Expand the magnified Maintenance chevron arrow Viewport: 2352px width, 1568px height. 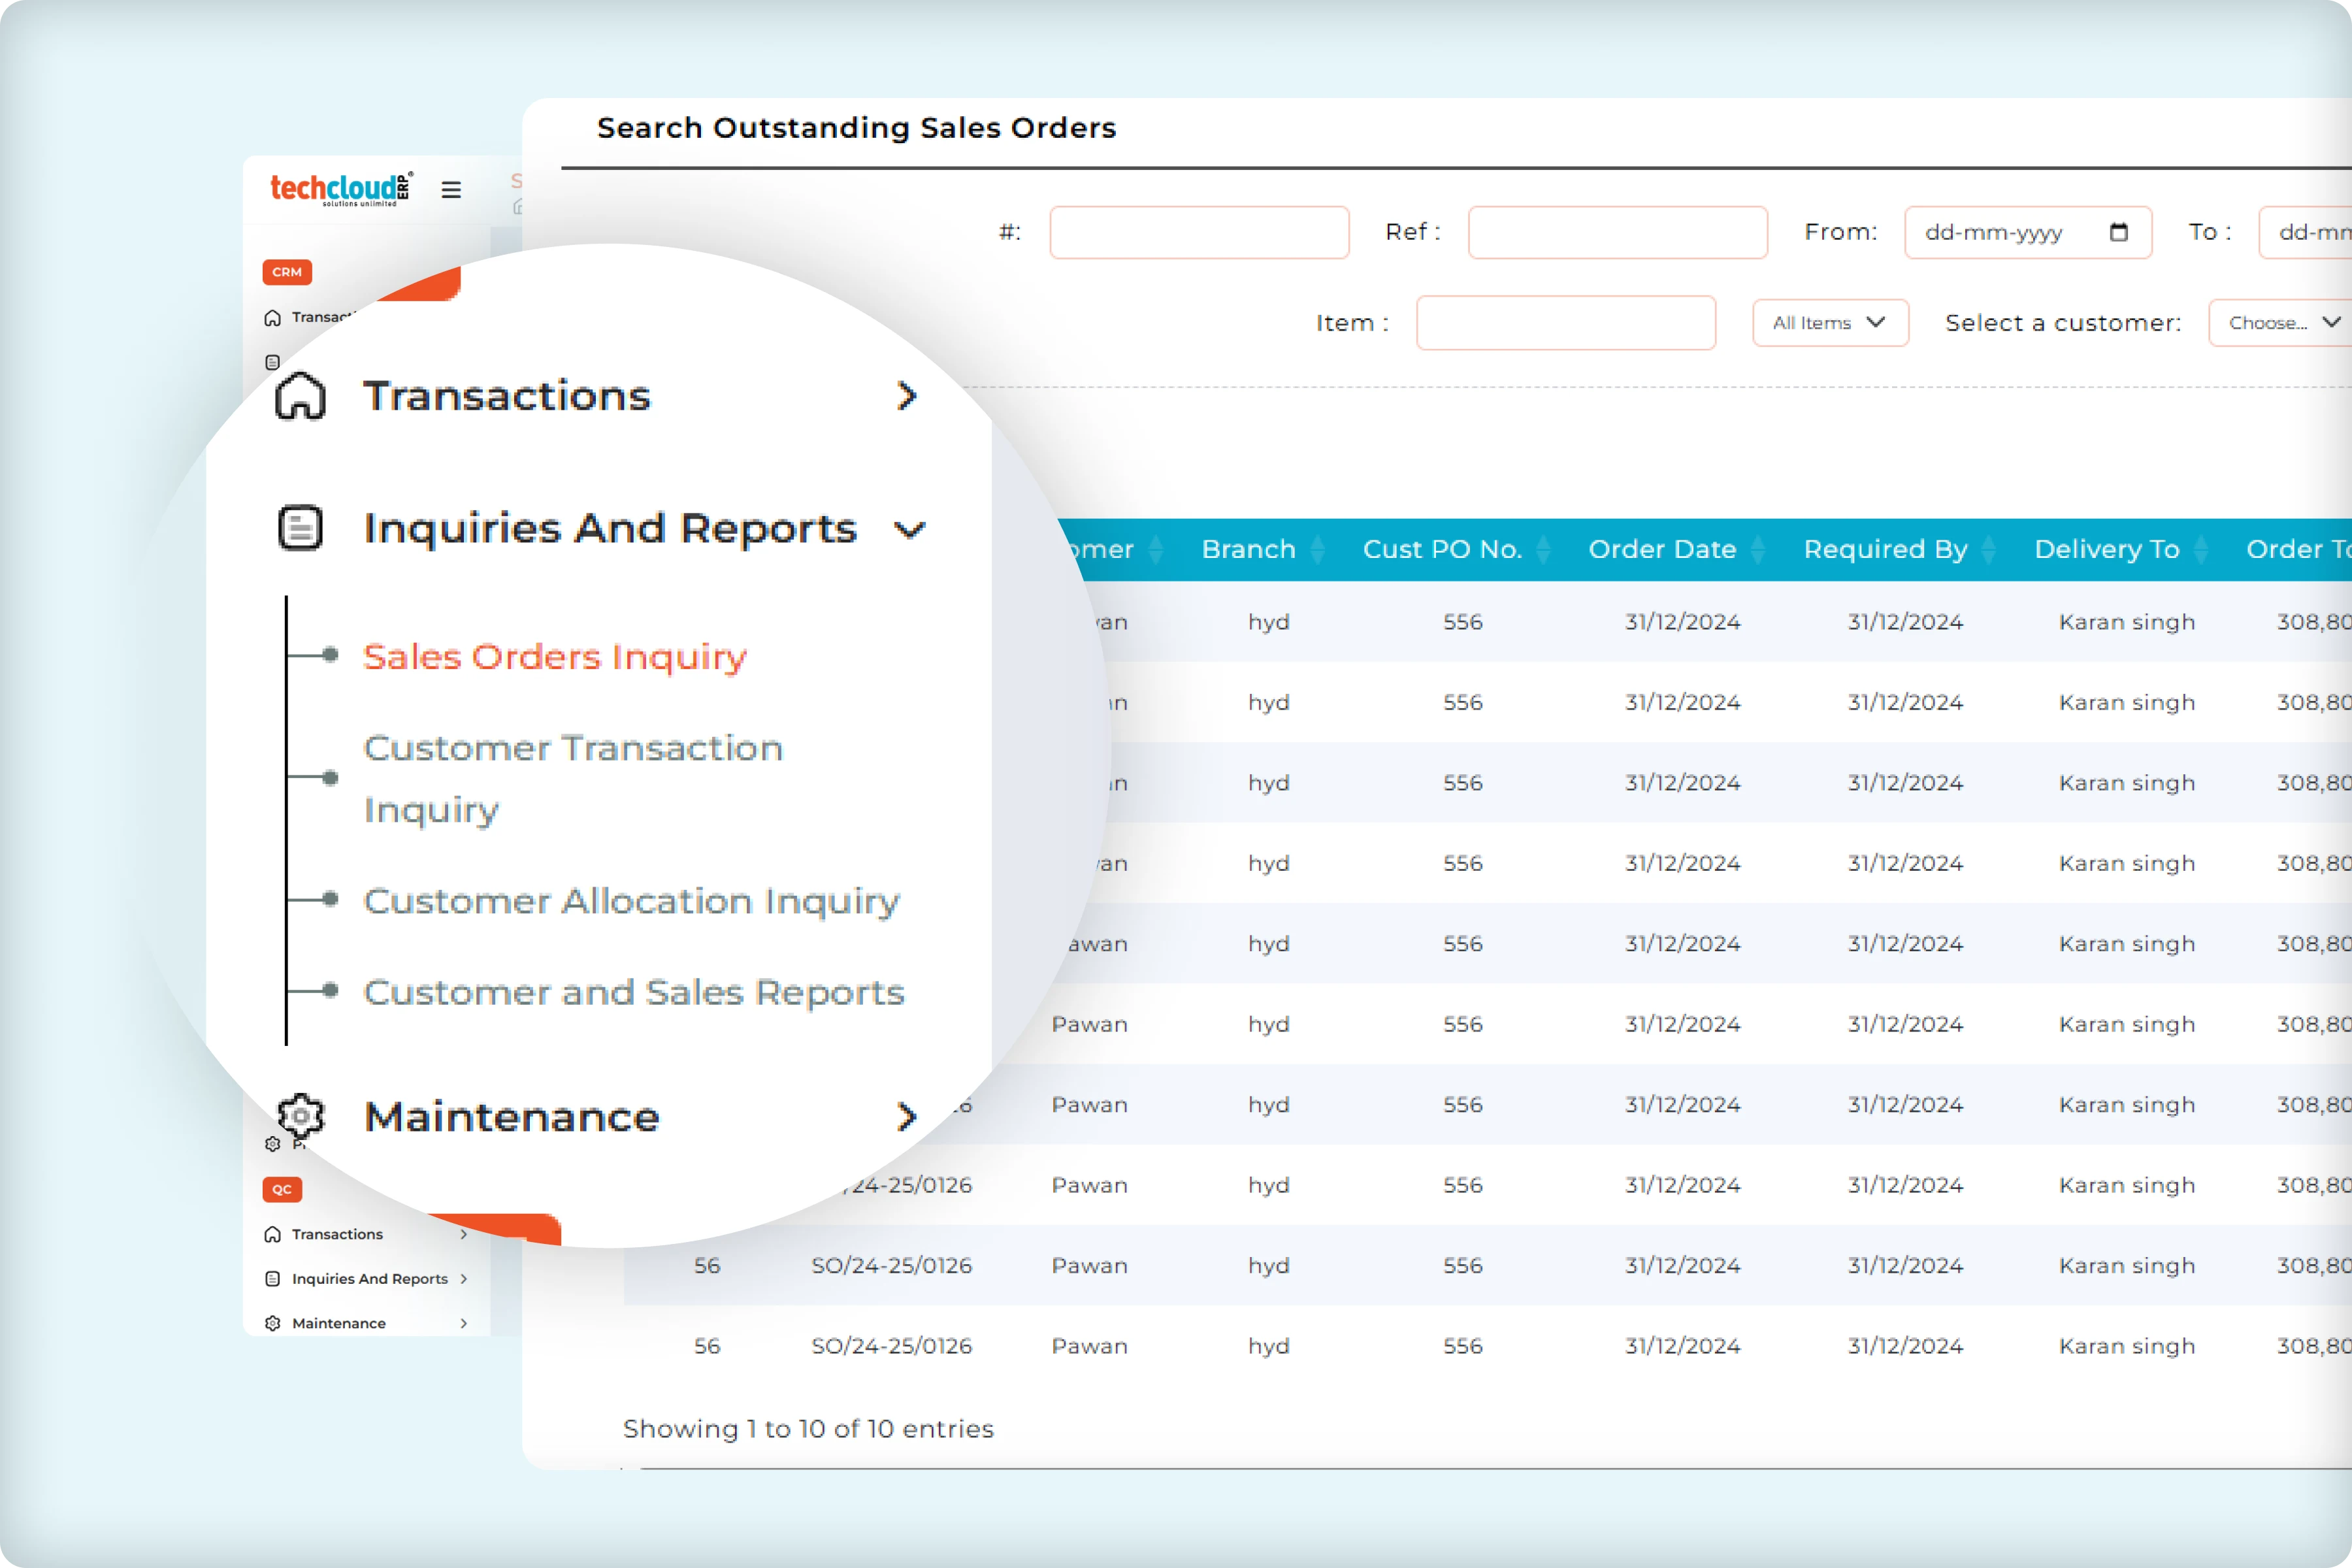(x=906, y=1116)
